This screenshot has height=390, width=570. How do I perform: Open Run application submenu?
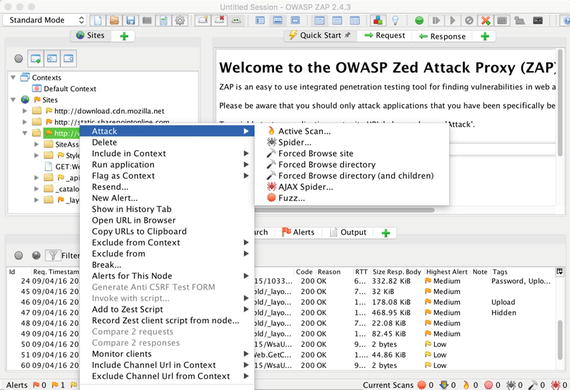click(x=167, y=165)
